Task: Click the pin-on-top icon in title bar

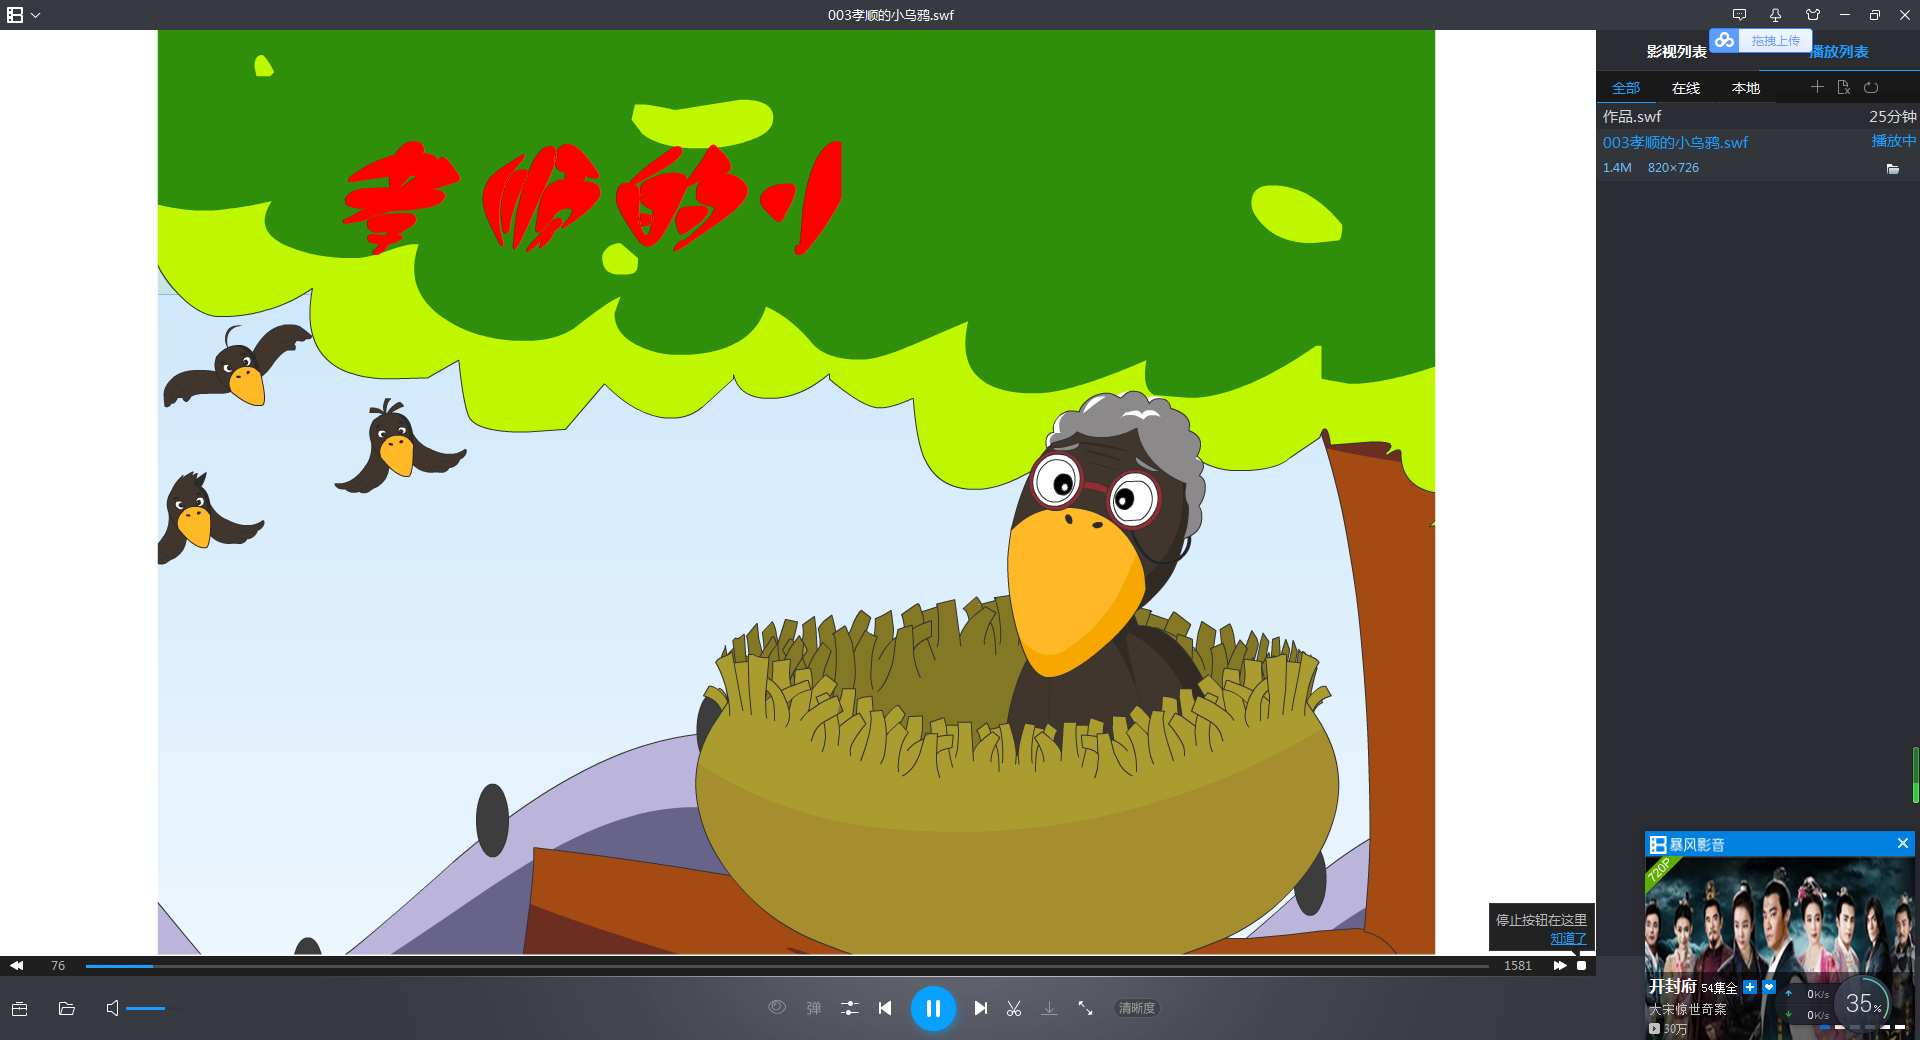Action: 1775,15
